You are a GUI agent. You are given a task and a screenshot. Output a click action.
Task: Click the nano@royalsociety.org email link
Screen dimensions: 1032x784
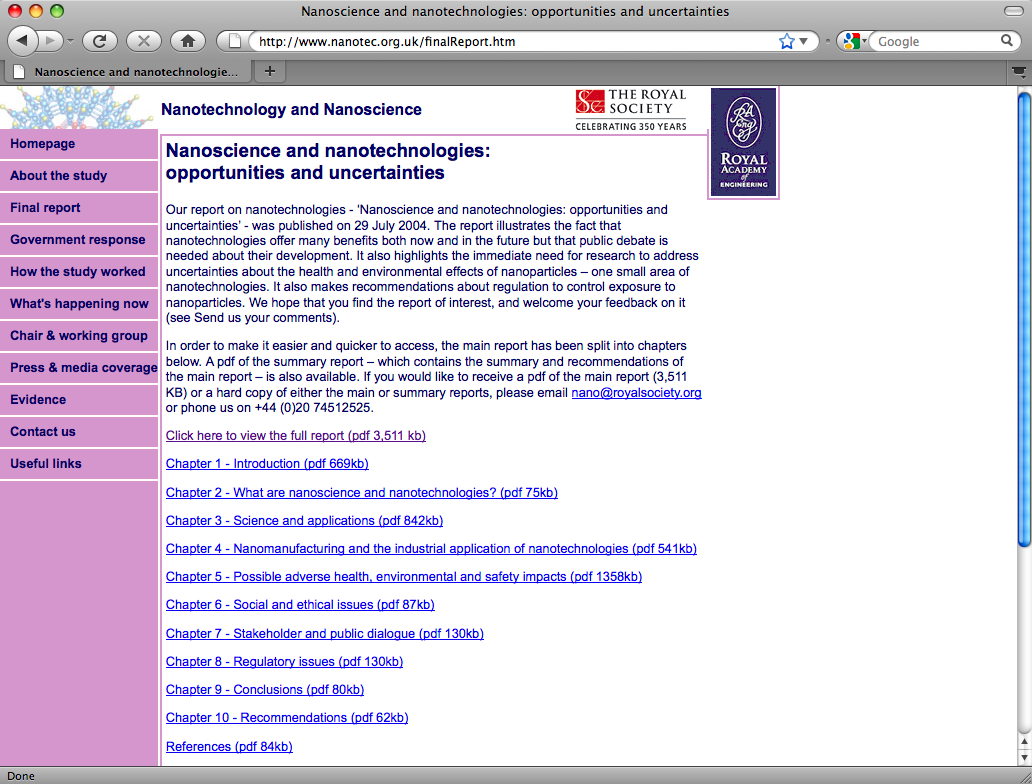pos(636,392)
